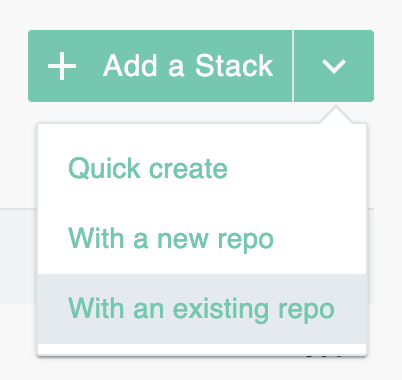Create a stack with a new repo
This screenshot has width=402, height=380.
pos(171,239)
